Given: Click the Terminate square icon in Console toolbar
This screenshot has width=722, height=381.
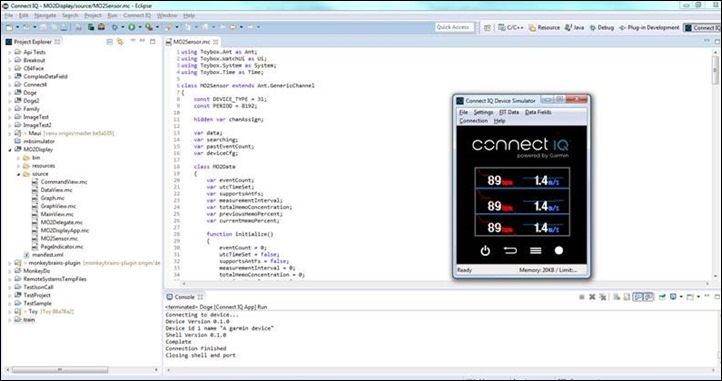Looking at the screenshot, I should point(582,297).
